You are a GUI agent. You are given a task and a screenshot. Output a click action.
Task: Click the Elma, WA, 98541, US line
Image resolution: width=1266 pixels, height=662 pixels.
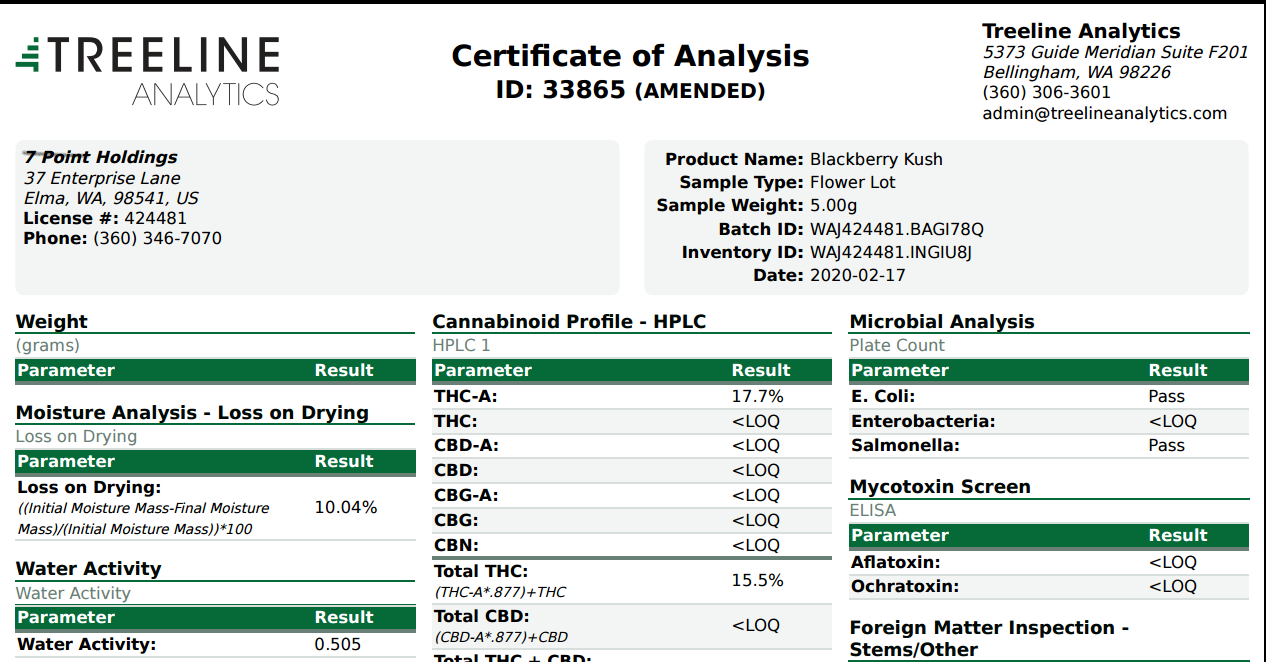[x=111, y=198]
